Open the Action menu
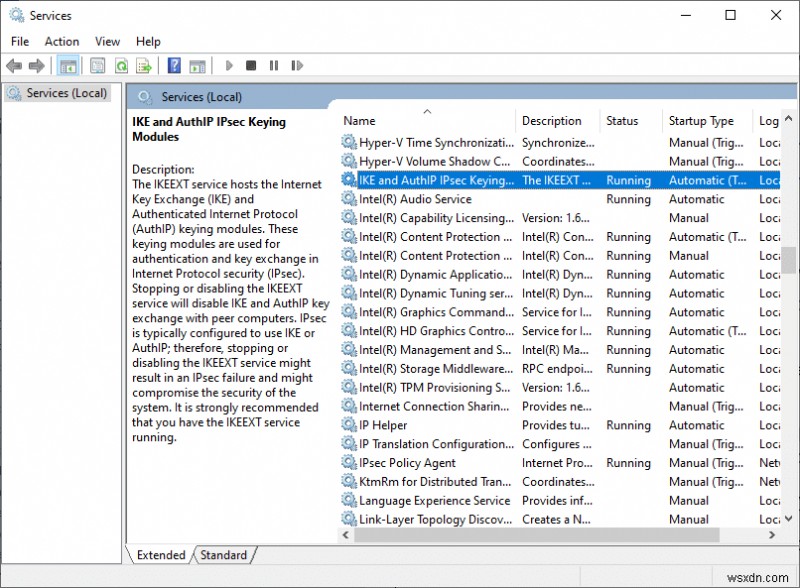Viewport: 800px width, 588px height. click(62, 41)
